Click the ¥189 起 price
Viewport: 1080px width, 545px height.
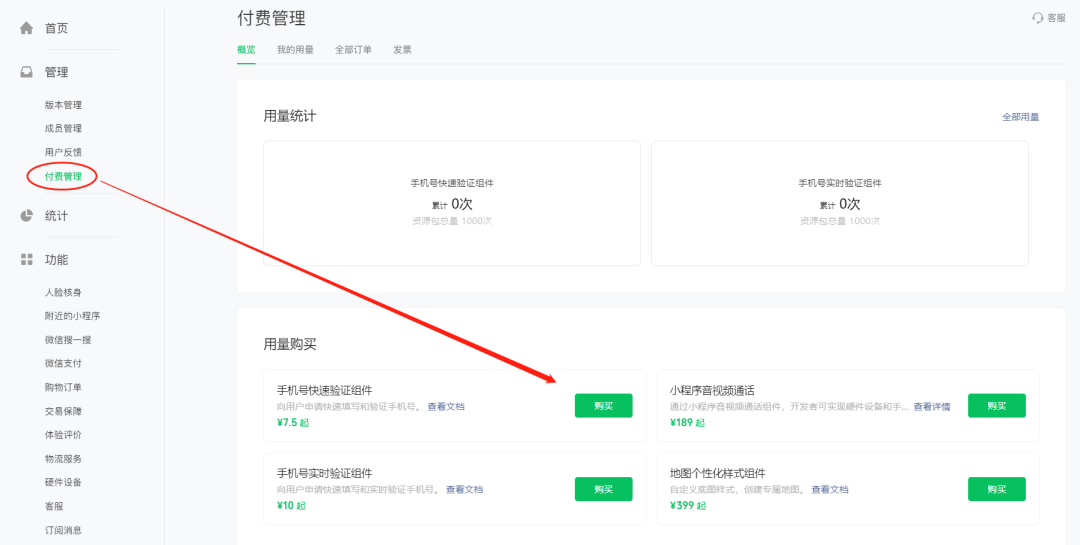click(687, 422)
